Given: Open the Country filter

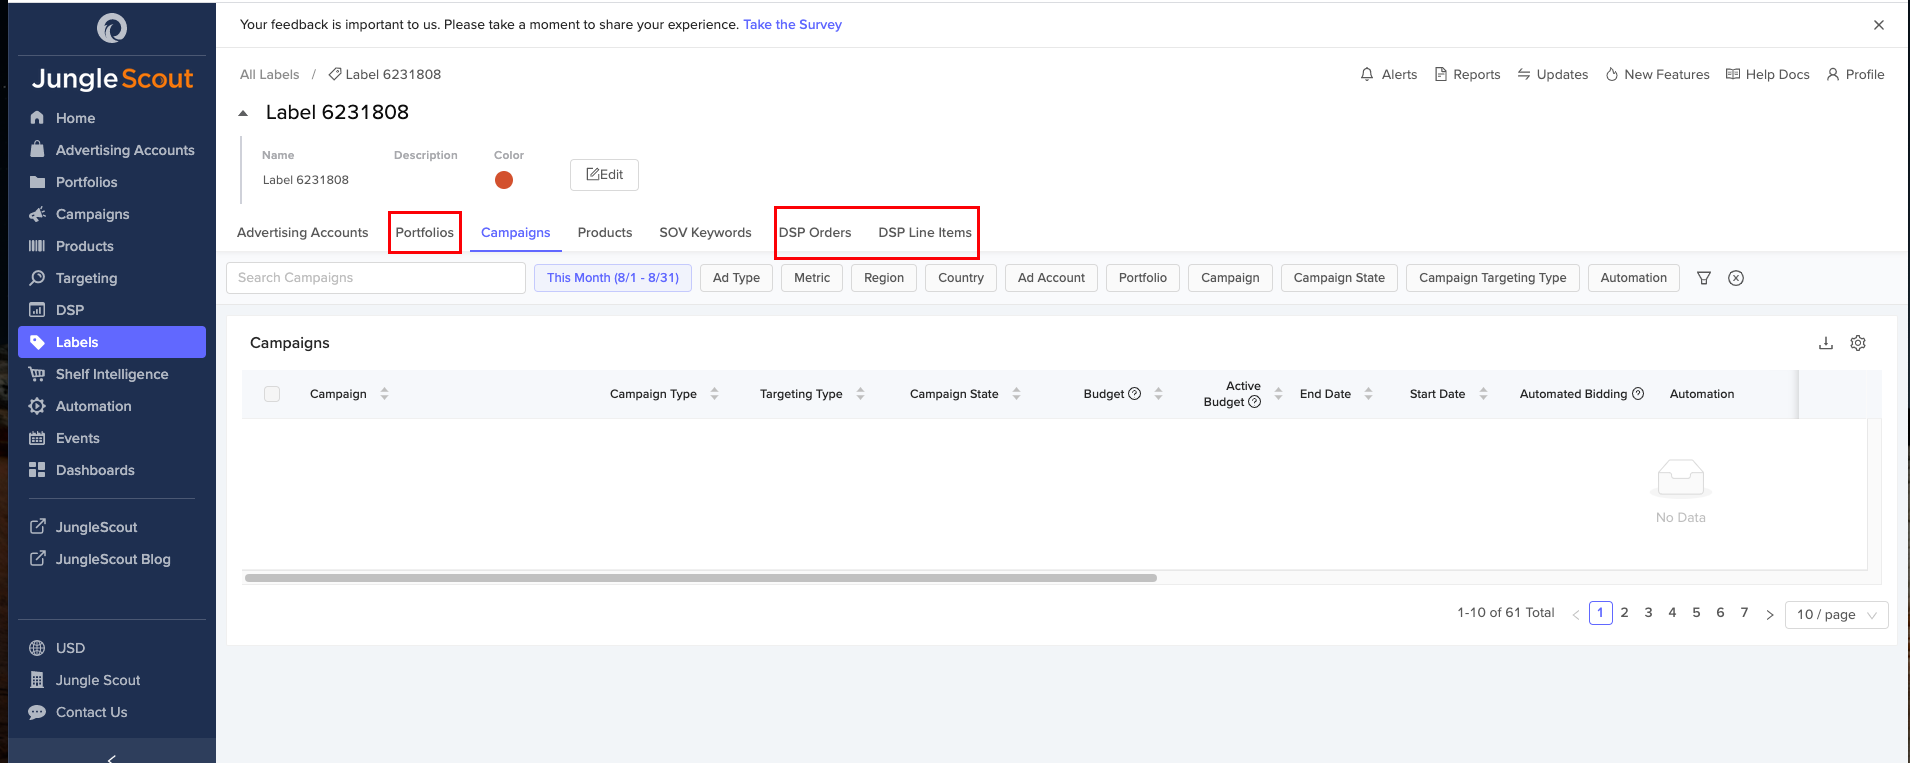Looking at the screenshot, I should (961, 278).
